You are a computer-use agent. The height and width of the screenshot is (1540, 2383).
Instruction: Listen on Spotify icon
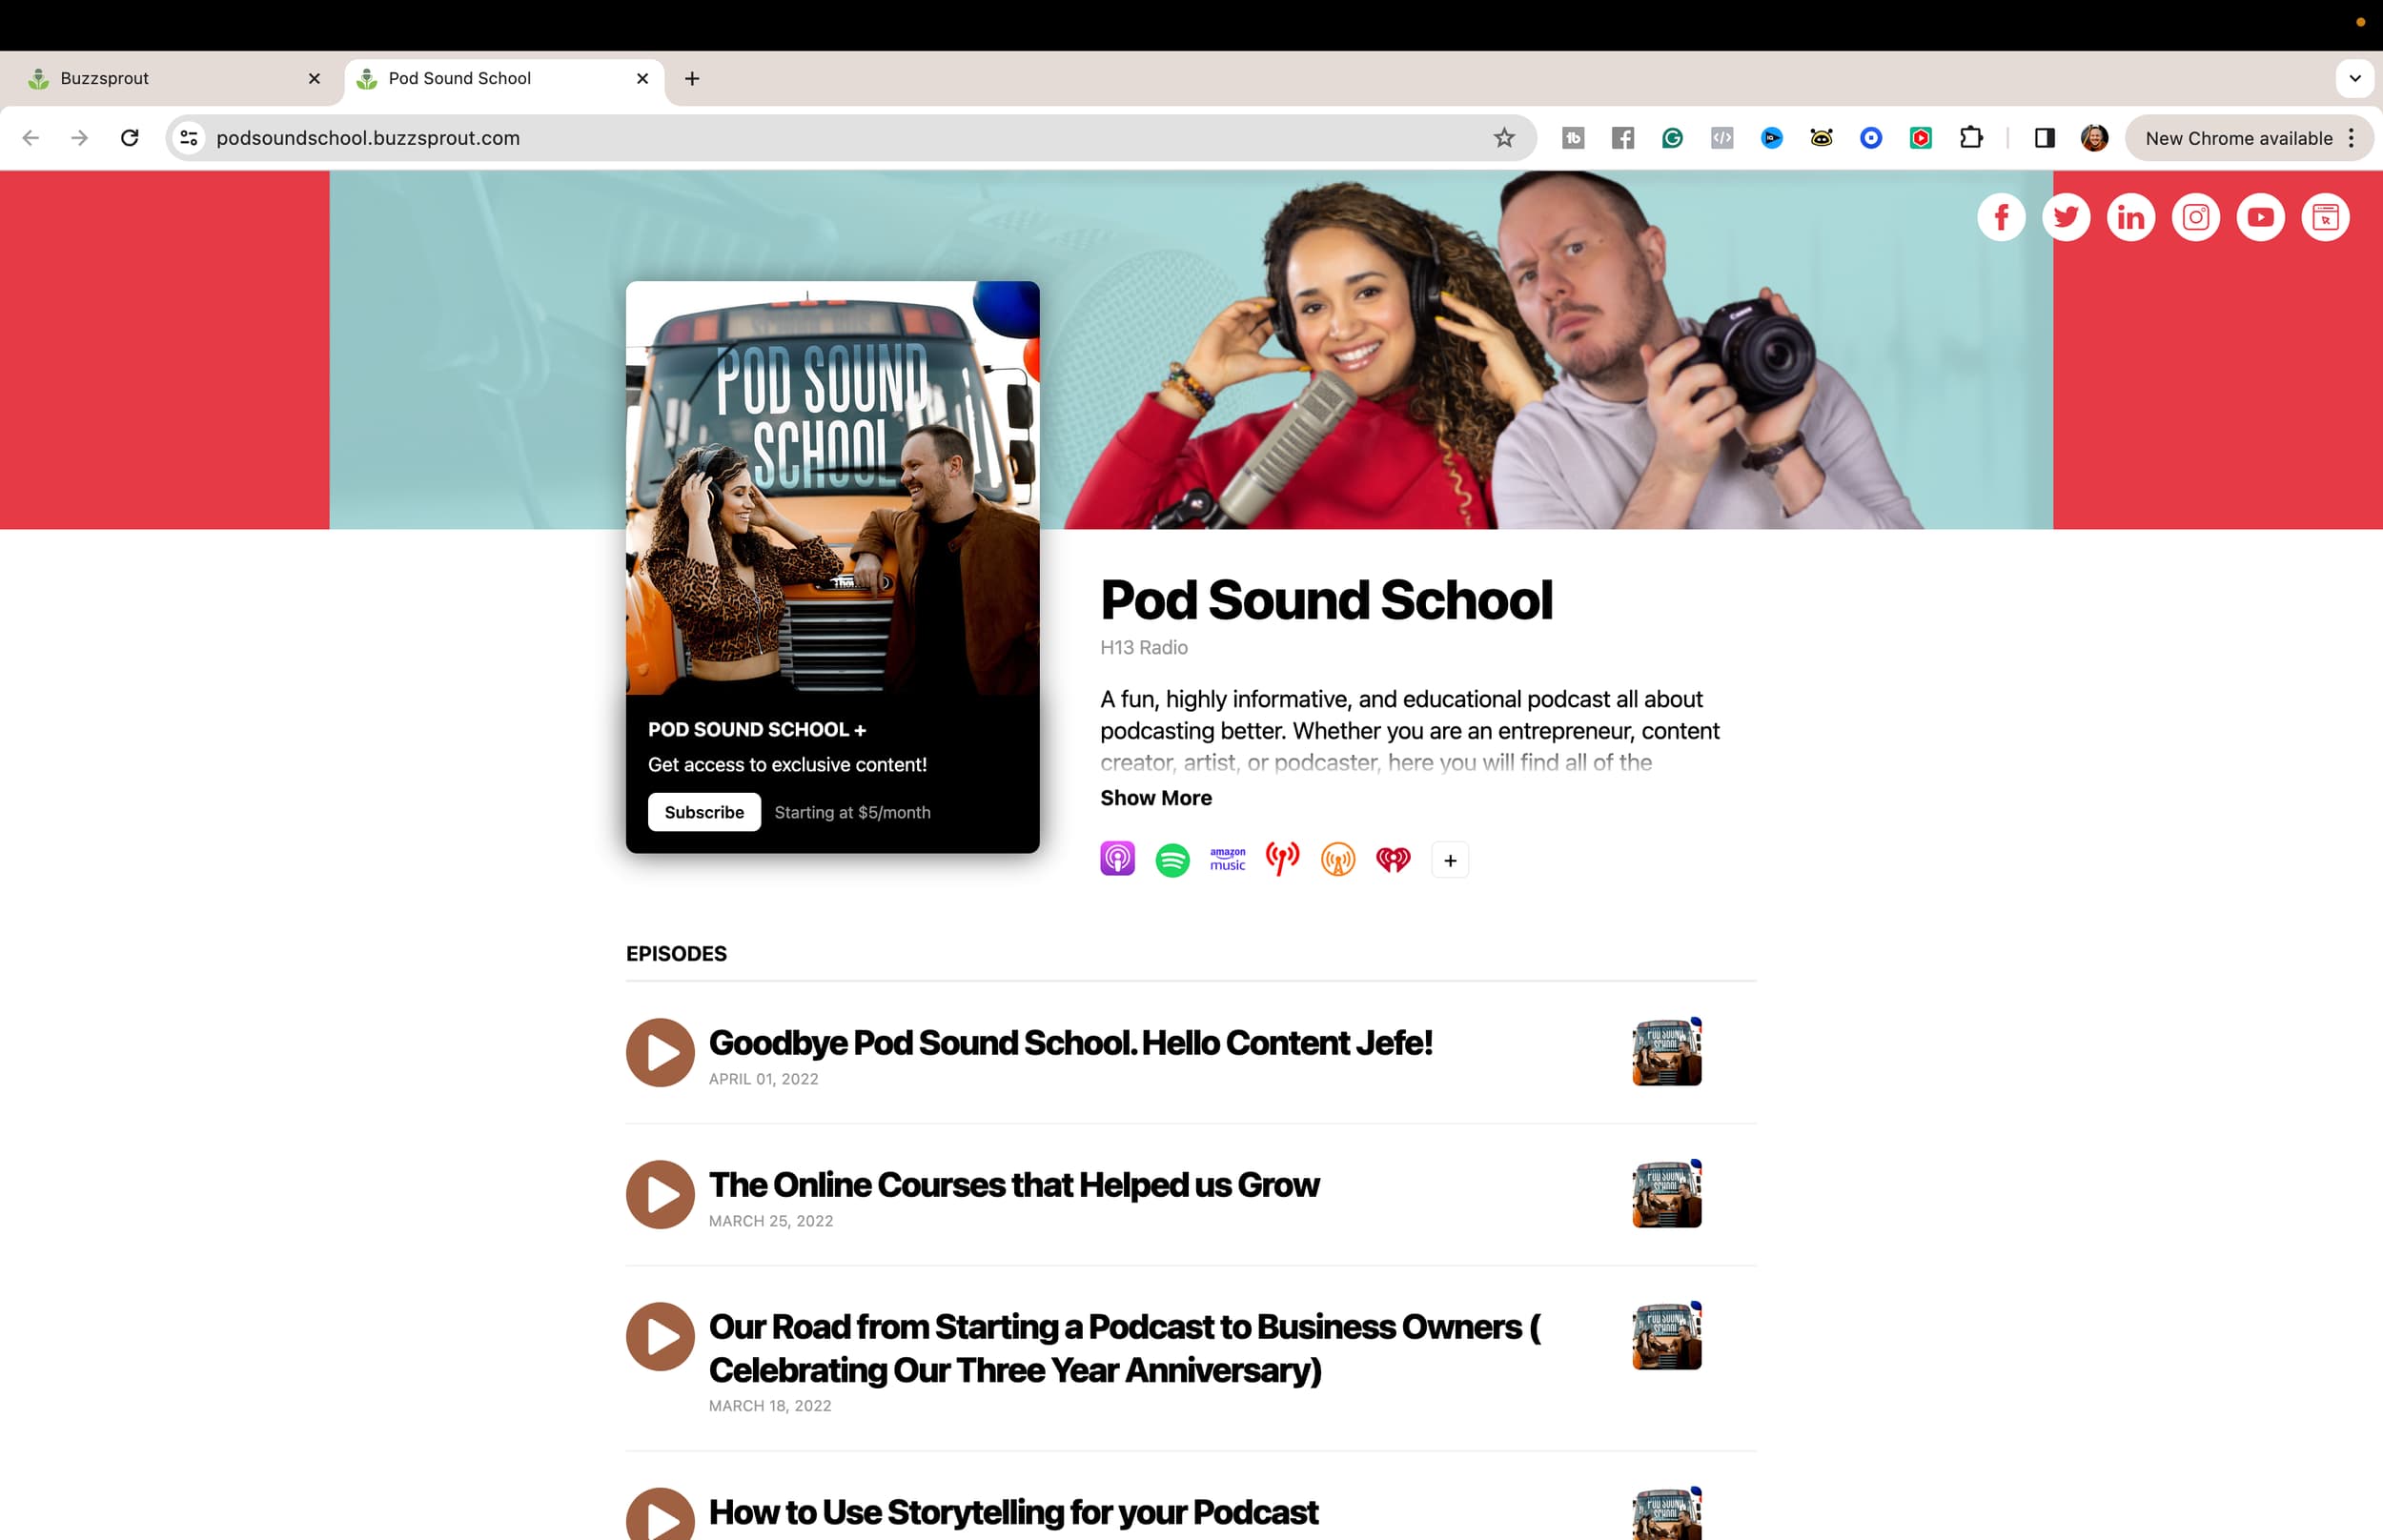[1173, 860]
